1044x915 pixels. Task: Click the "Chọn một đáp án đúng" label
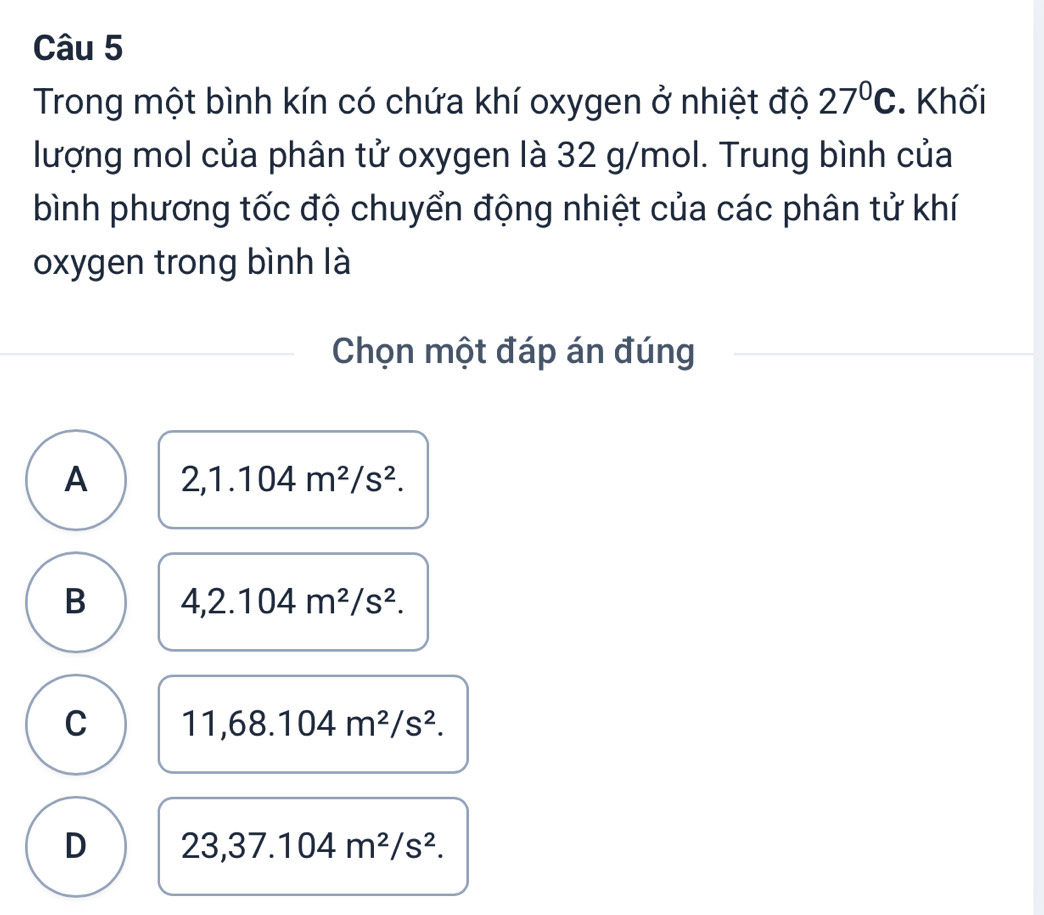coord(513,352)
